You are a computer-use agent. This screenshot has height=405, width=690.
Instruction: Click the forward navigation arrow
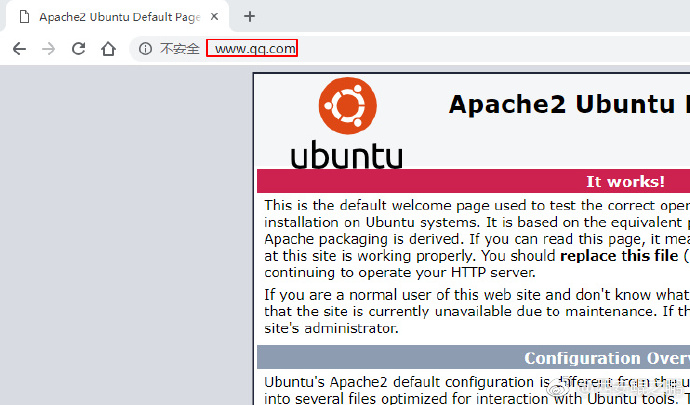pos(48,48)
